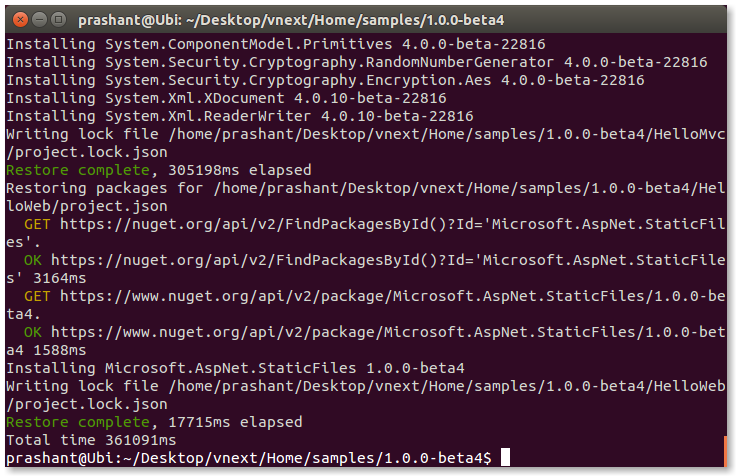The image size is (736, 476).
Task: Click the first green 'Restore complete' text
Action: (x=78, y=170)
